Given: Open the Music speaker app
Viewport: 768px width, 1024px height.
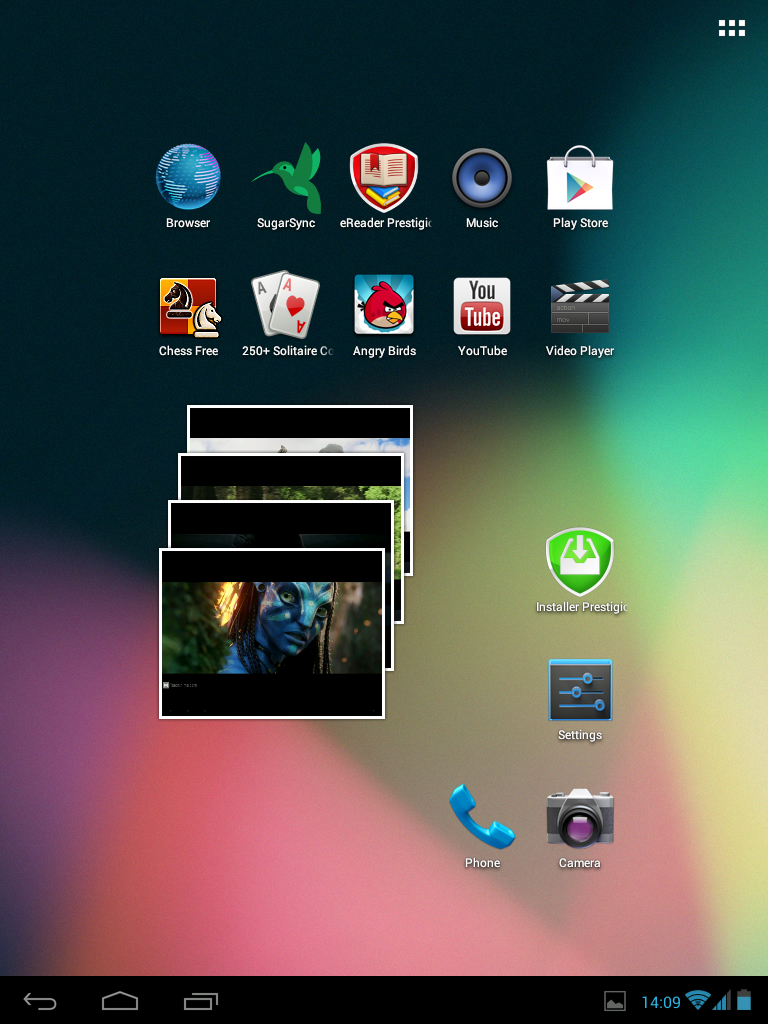Looking at the screenshot, I should tap(482, 187).
